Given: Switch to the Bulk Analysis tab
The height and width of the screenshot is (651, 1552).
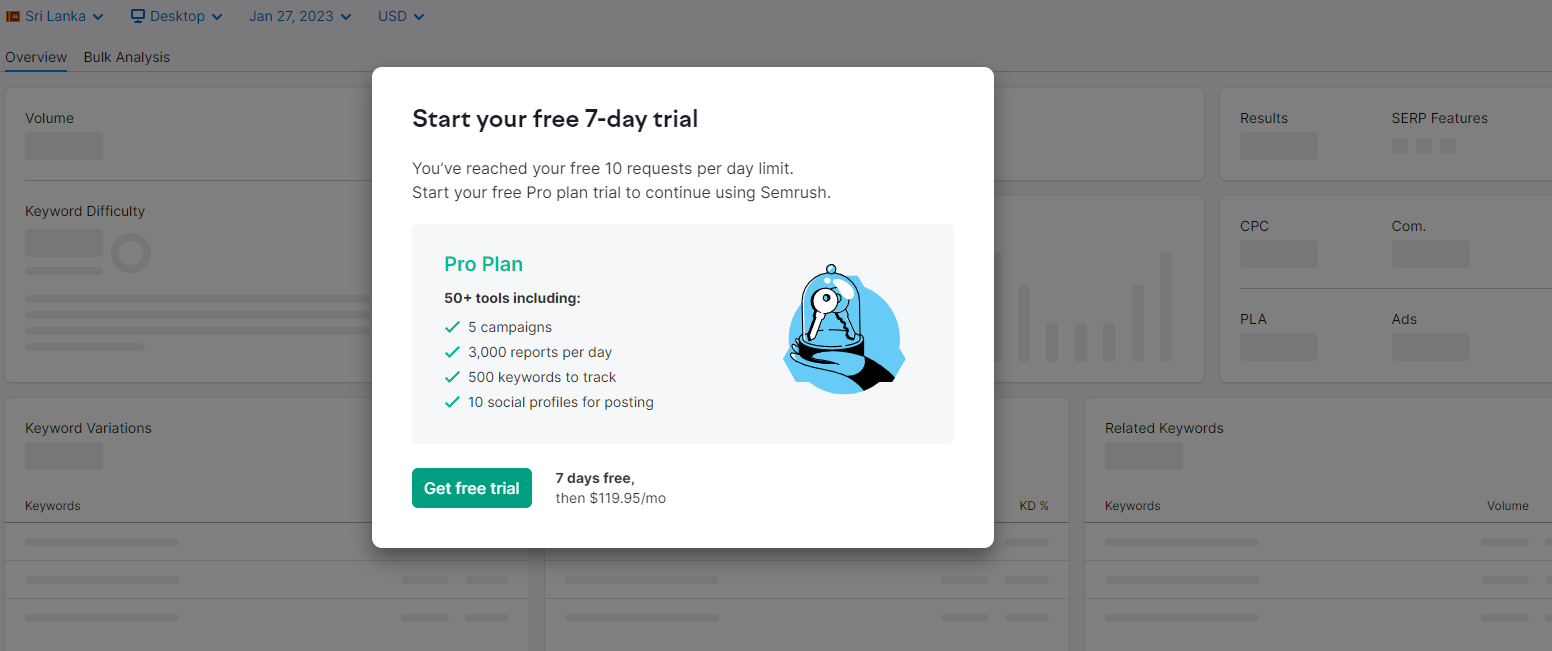Looking at the screenshot, I should (x=127, y=57).
